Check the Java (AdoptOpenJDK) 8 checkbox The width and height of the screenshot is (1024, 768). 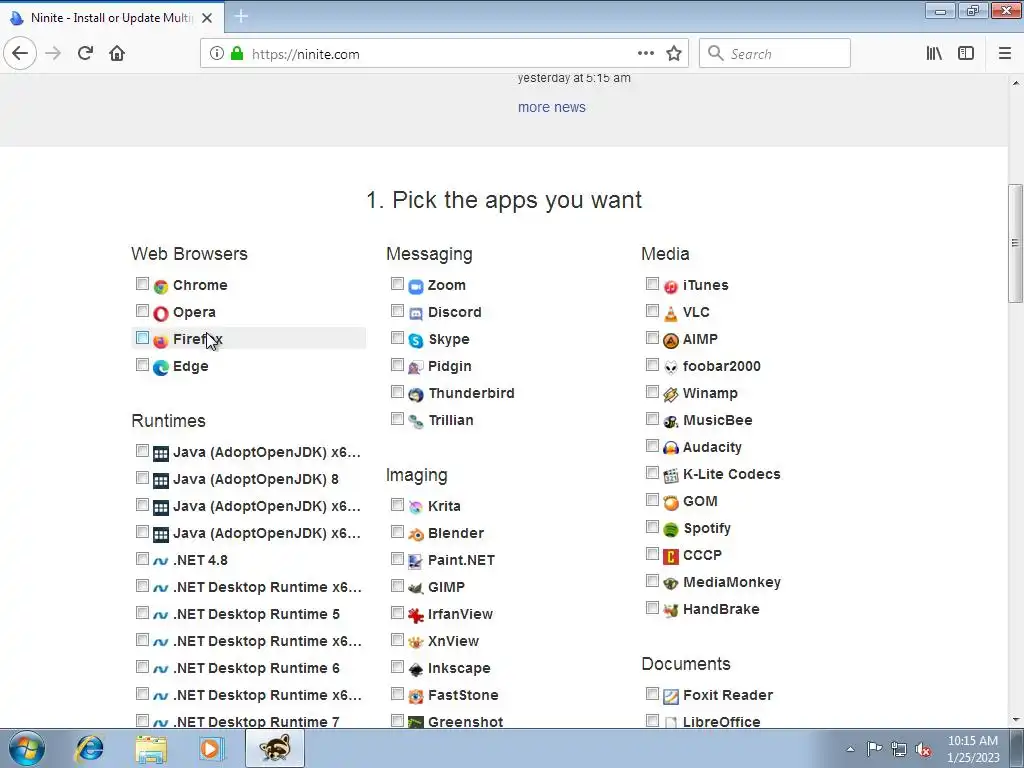[142, 477]
